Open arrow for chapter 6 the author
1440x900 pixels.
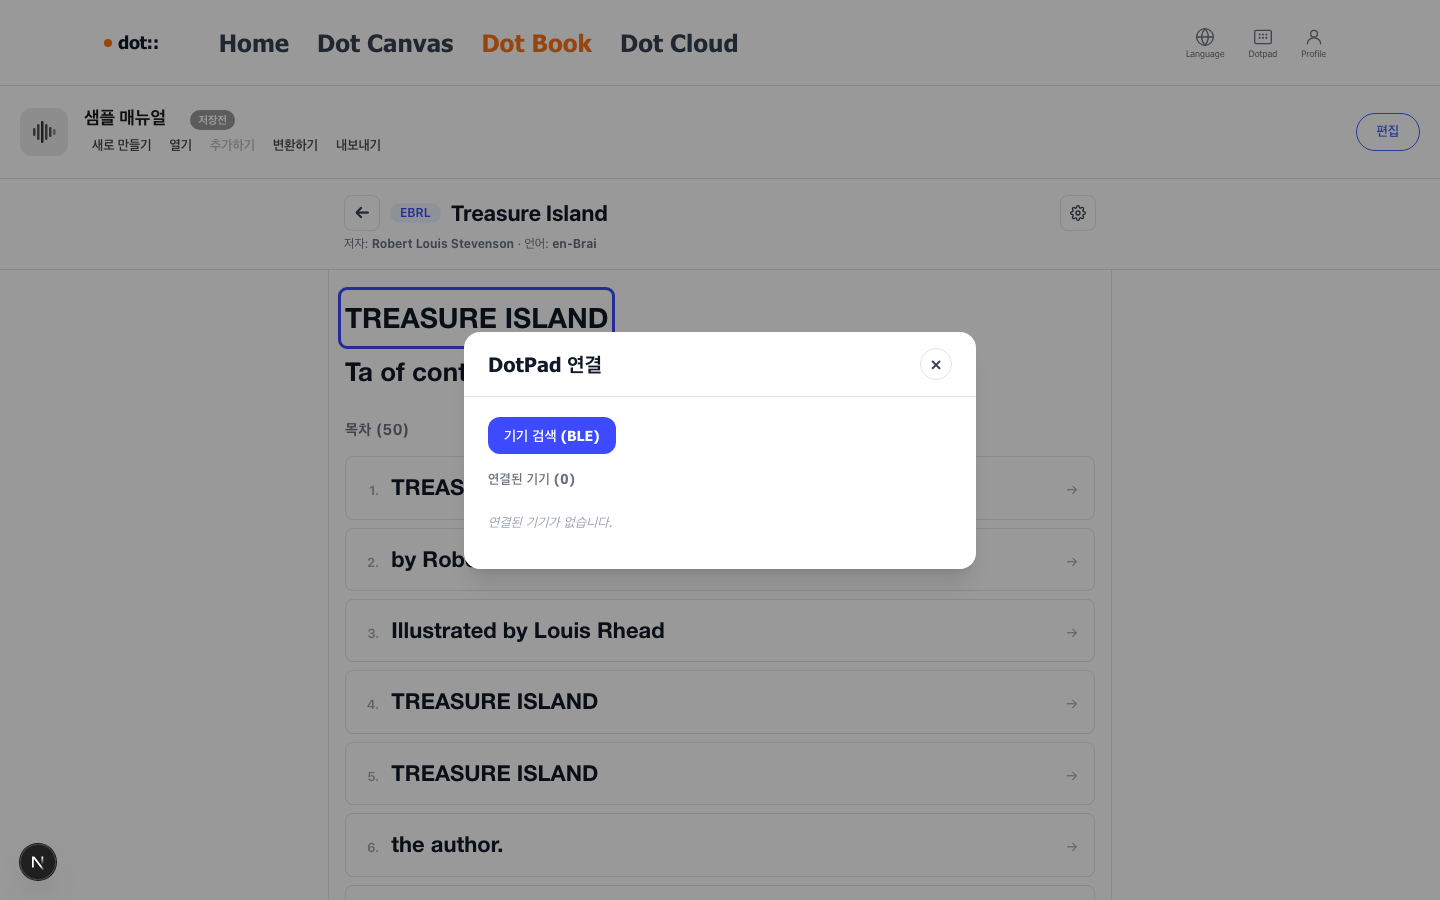1072,847
